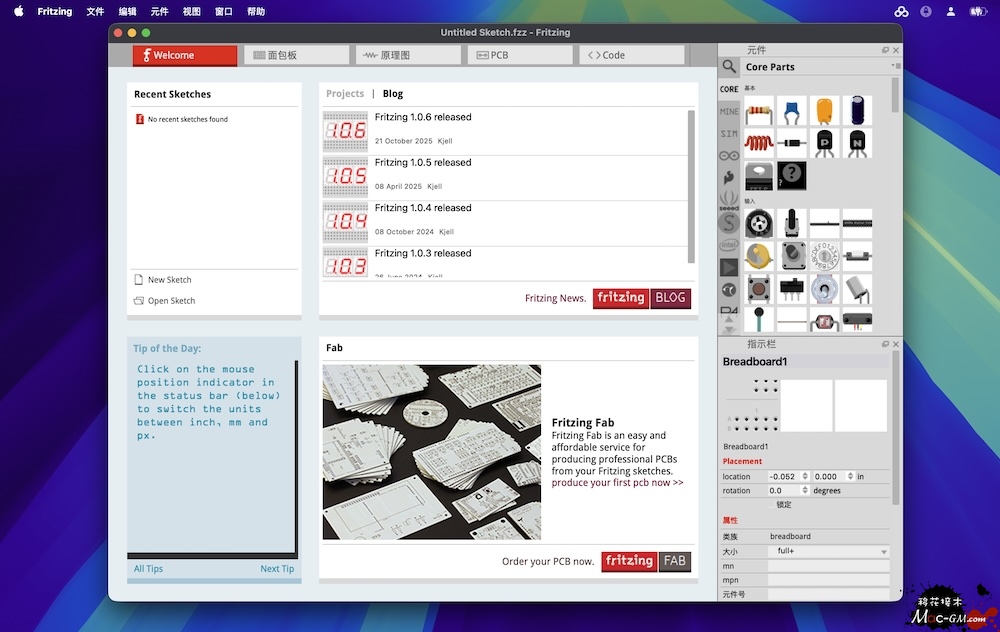Choose the PNP transistor part
Image resolution: width=1000 pixels, height=632 pixels.
click(824, 143)
